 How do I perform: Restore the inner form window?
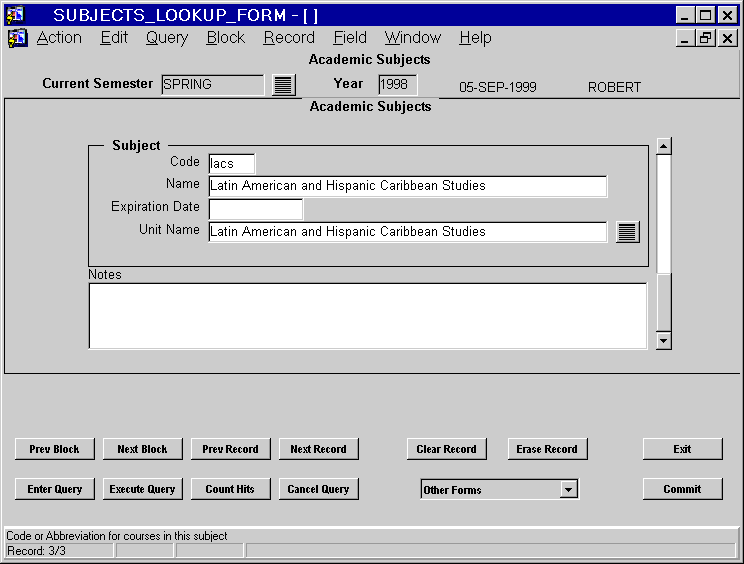click(705, 38)
